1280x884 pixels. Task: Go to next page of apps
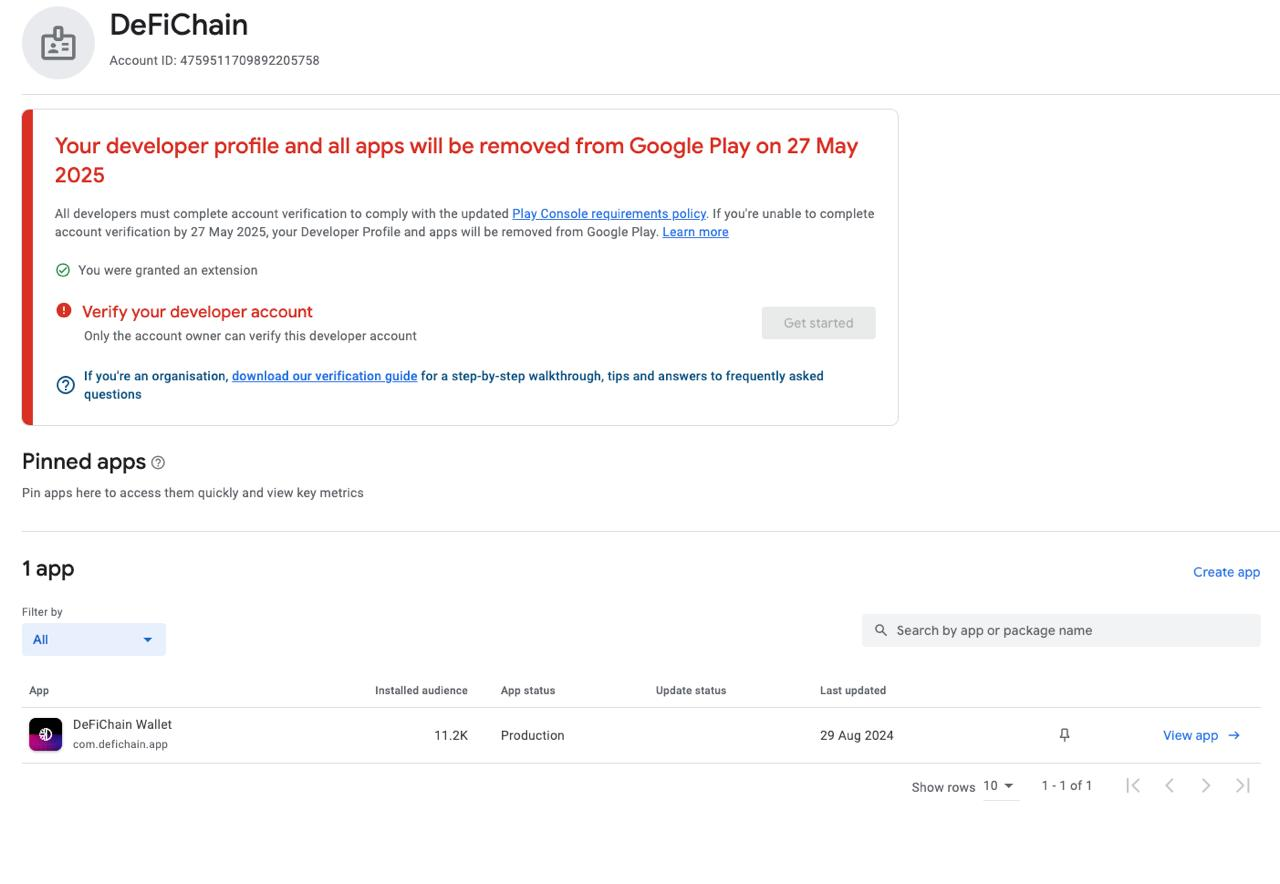click(1206, 786)
